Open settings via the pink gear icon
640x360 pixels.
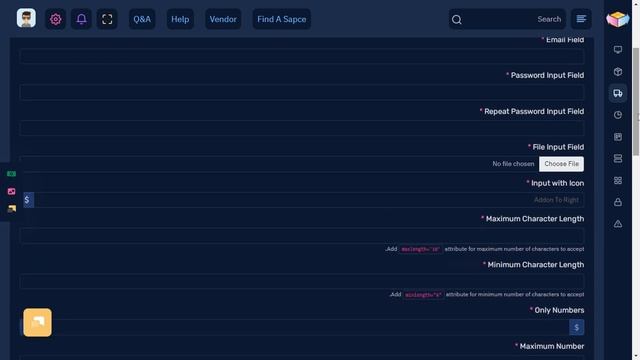click(56, 19)
